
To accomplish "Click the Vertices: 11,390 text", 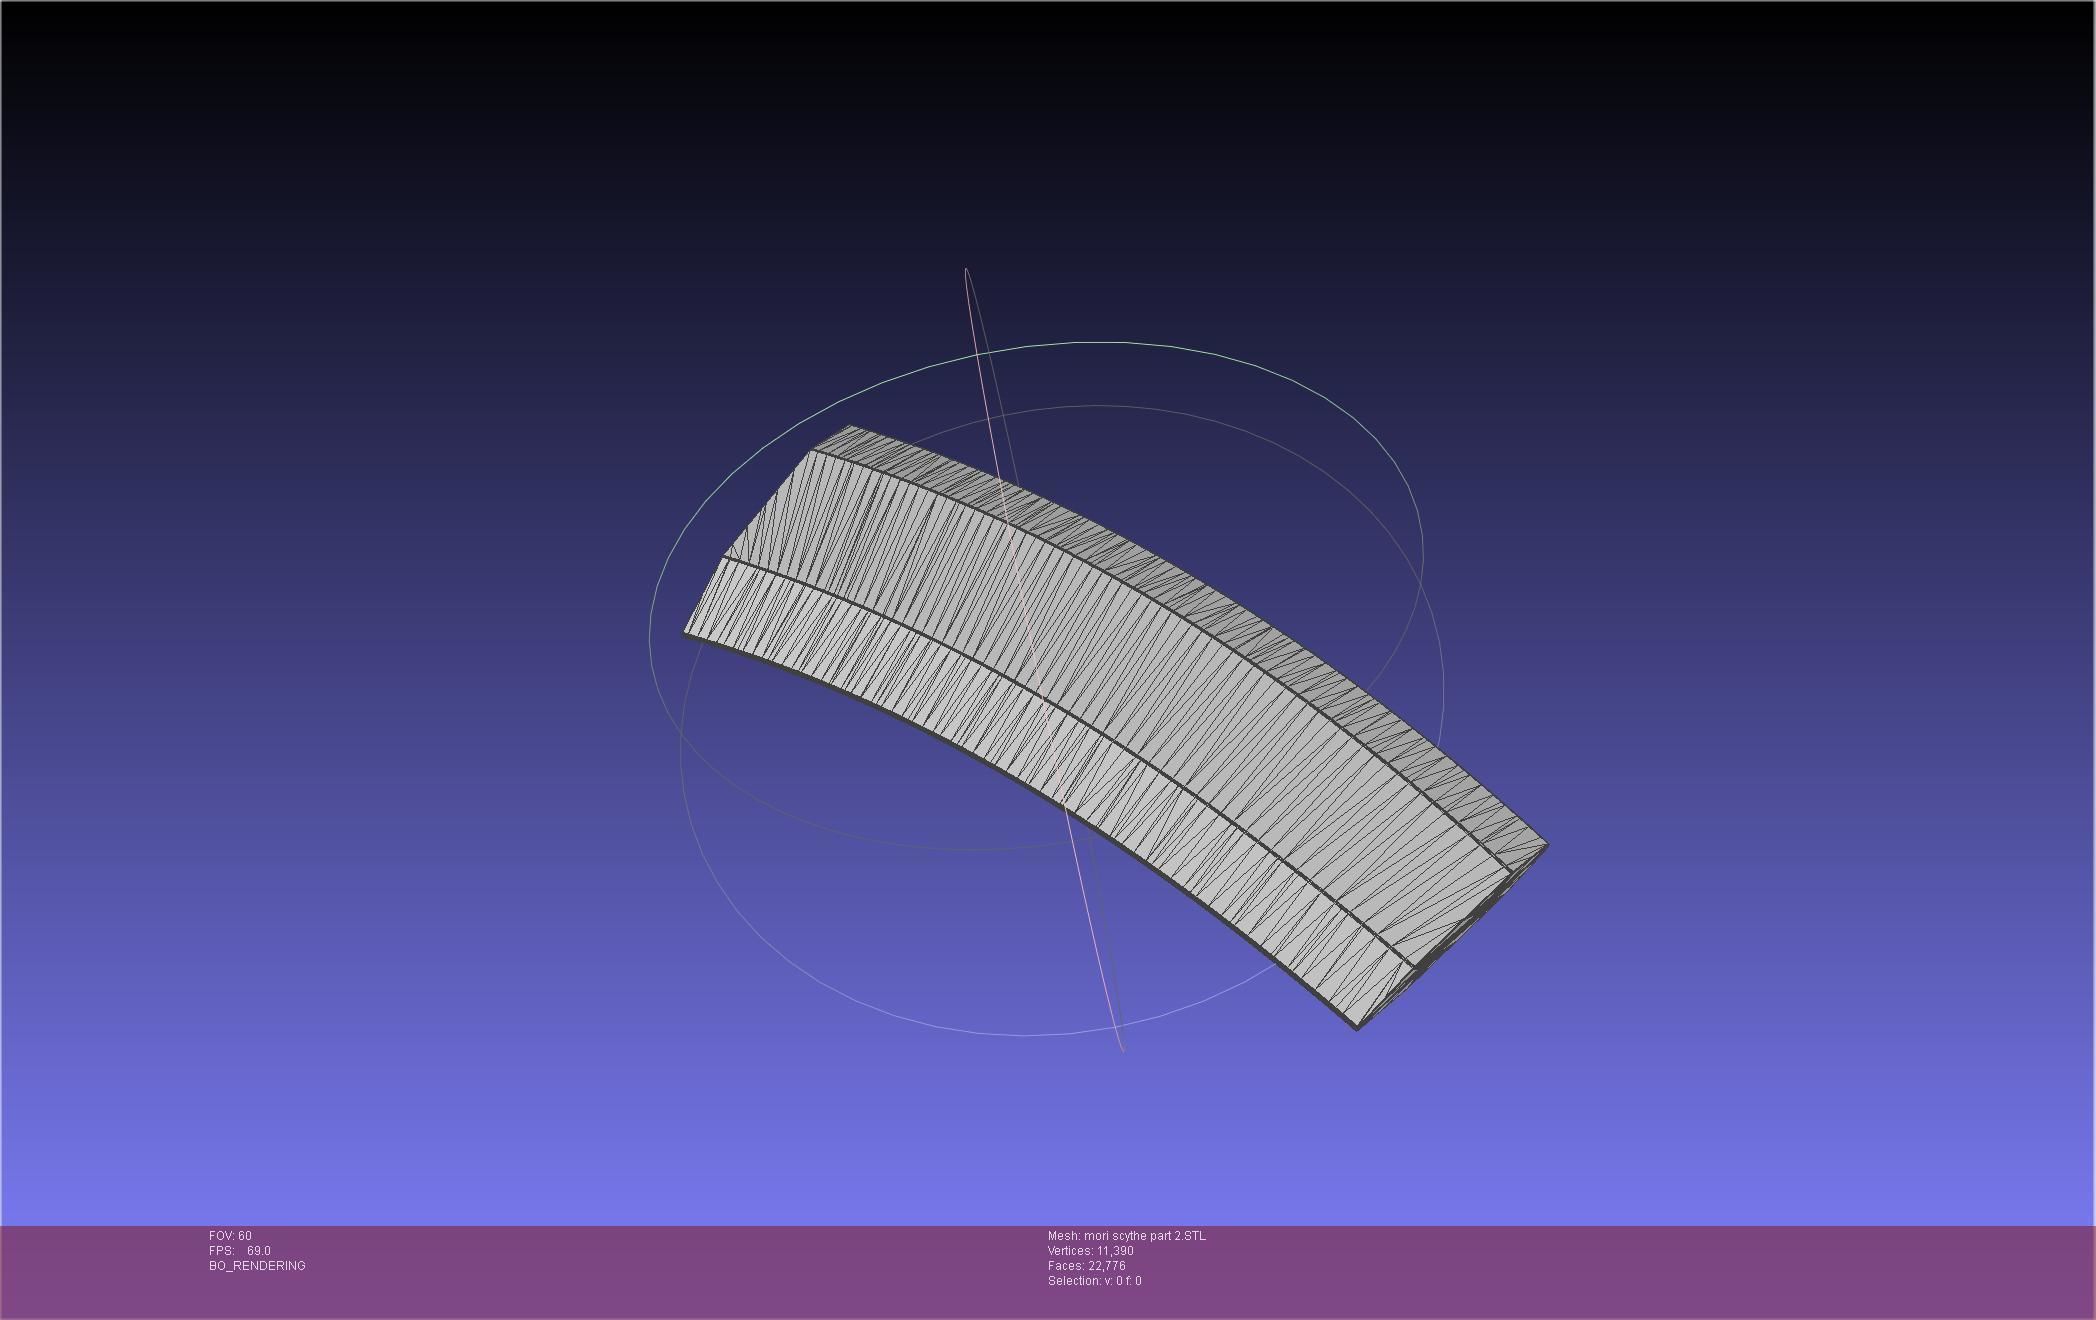I will [1090, 1251].
